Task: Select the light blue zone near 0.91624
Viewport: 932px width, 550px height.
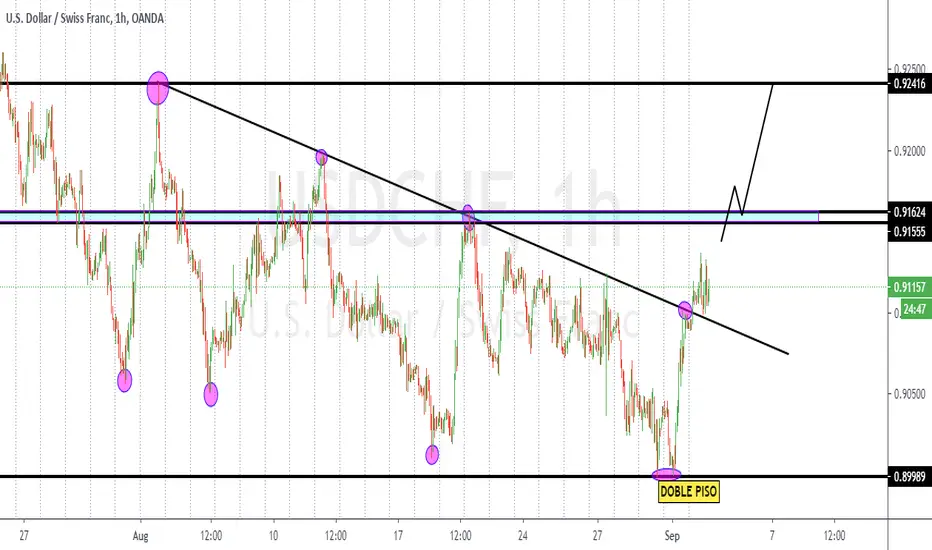Action: click(x=410, y=217)
